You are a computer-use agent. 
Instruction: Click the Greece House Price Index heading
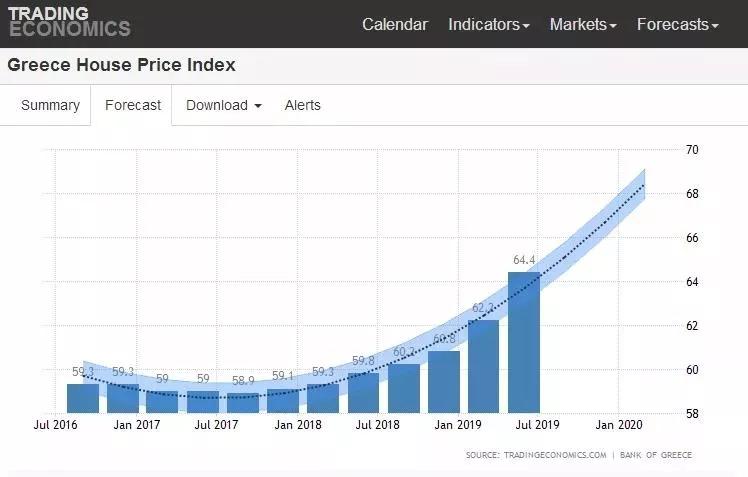click(122, 66)
